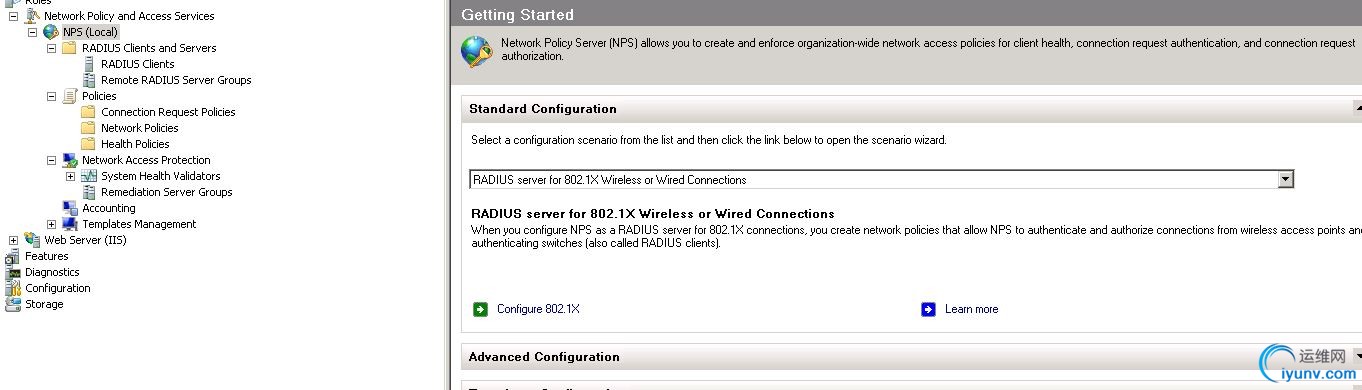Click the Network Access Protection icon
The width and height of the screenshot is (1362, 390).
tap(70, 160)
